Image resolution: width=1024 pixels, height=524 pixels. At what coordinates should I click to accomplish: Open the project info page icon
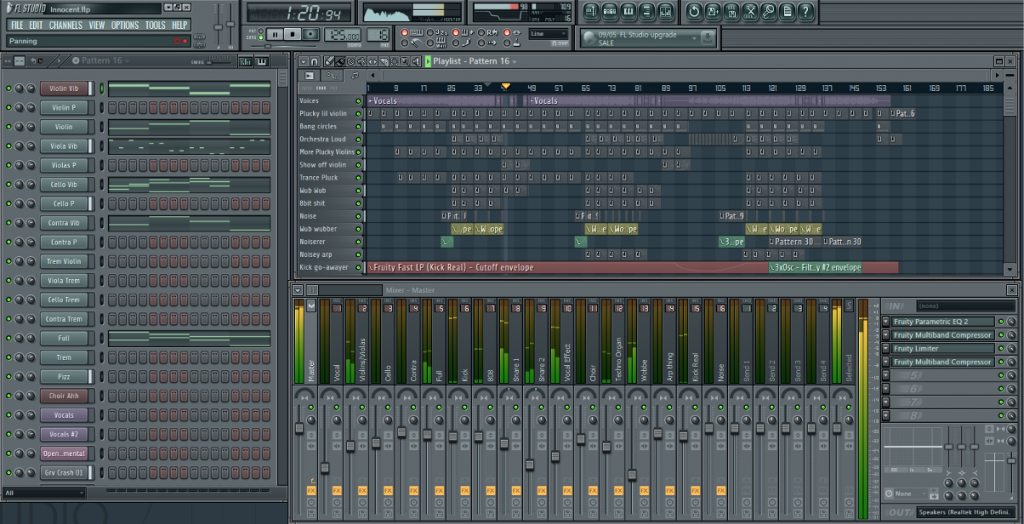click(x=788, y=11)
